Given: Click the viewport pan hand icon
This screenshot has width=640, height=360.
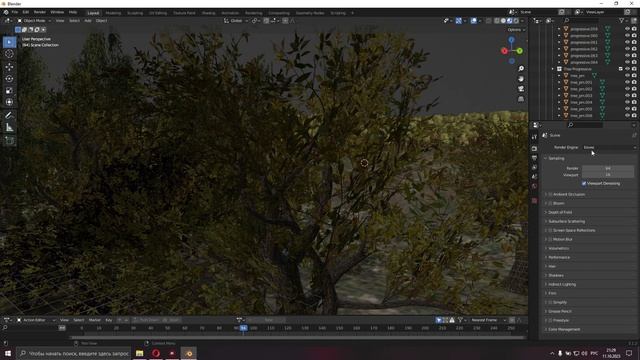Looking at the screenshot, I should click(521, 79).
